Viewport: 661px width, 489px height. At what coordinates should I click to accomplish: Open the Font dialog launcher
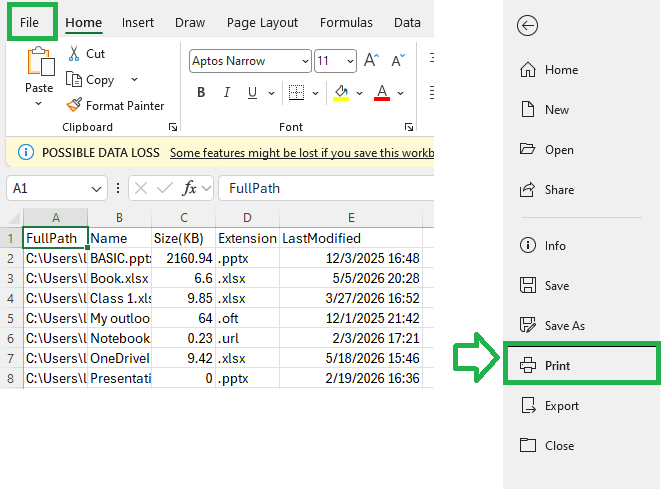[409, 127]
